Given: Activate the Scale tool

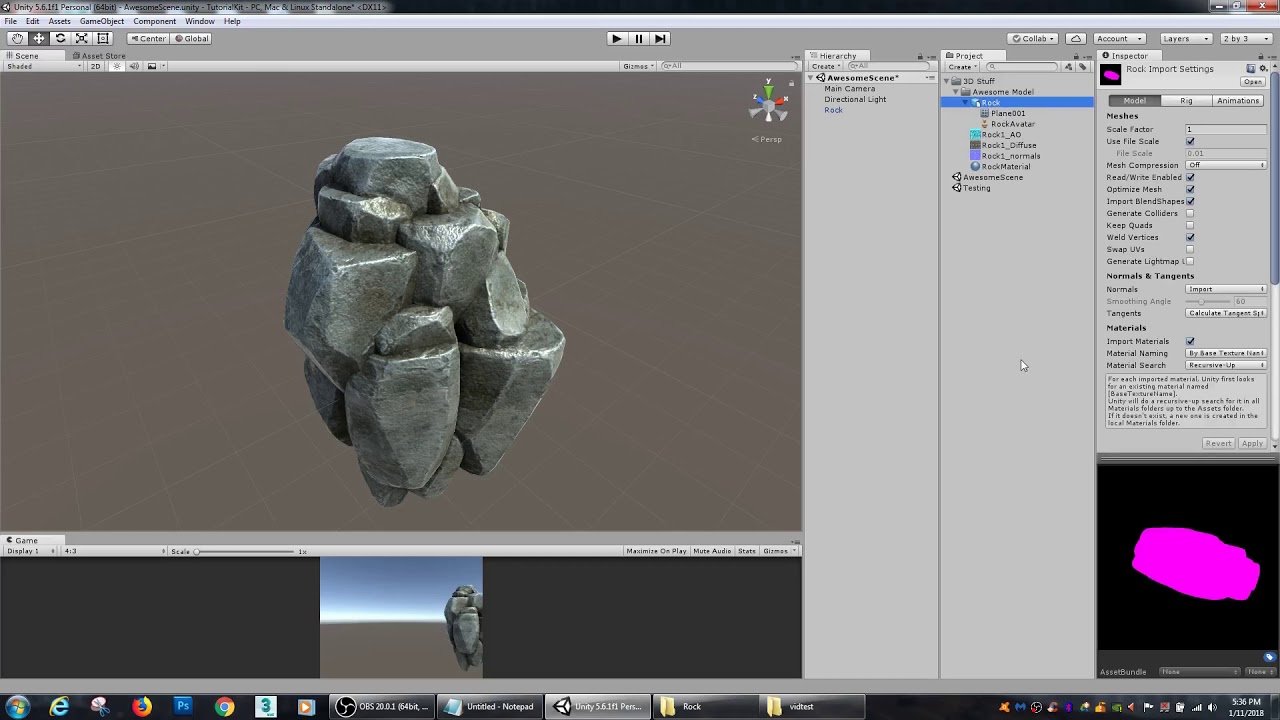Looking at the screenshot, I should [82, 38].
